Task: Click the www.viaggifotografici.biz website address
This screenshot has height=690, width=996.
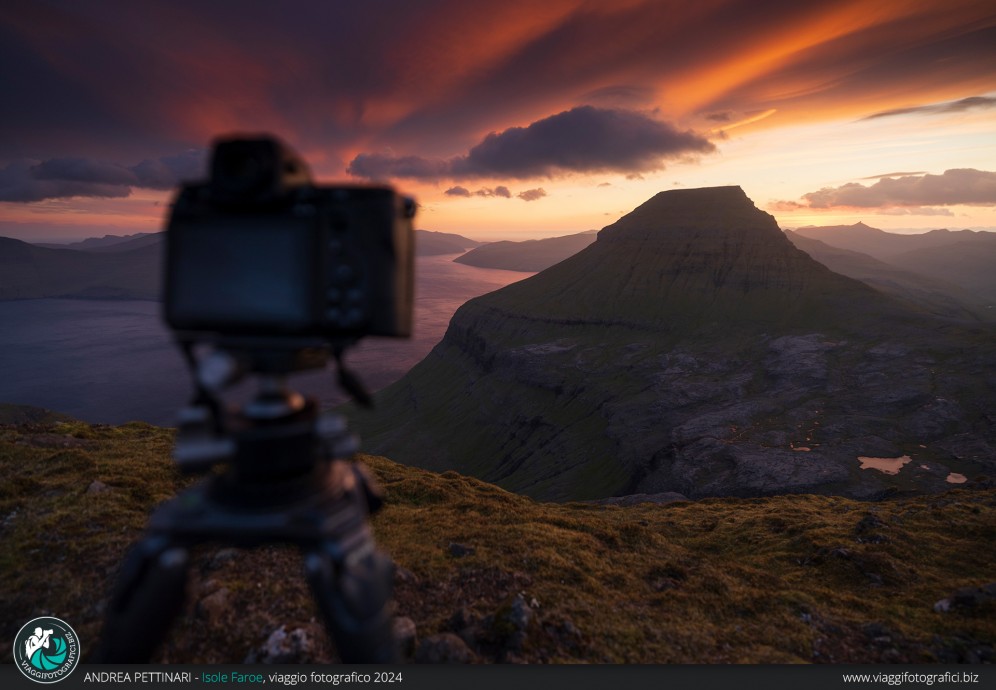Action: pyautogui.click(x=910, y=677)
